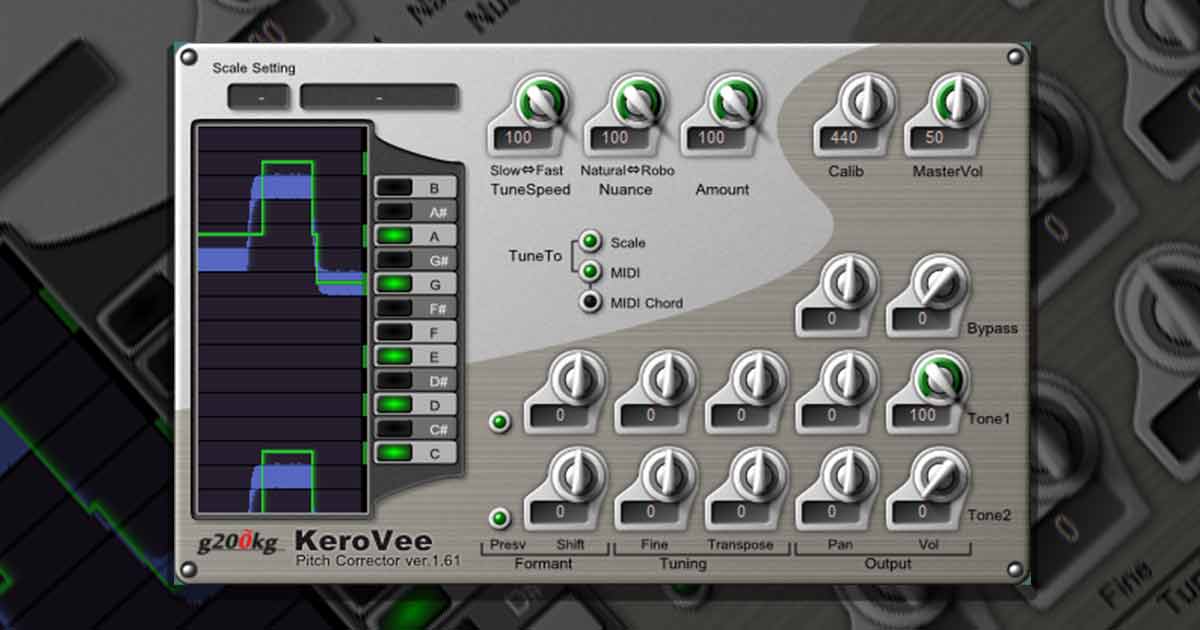This screenshot has width=1200, height=630.
Task: Disable the A note key
Action: [415, 236]
